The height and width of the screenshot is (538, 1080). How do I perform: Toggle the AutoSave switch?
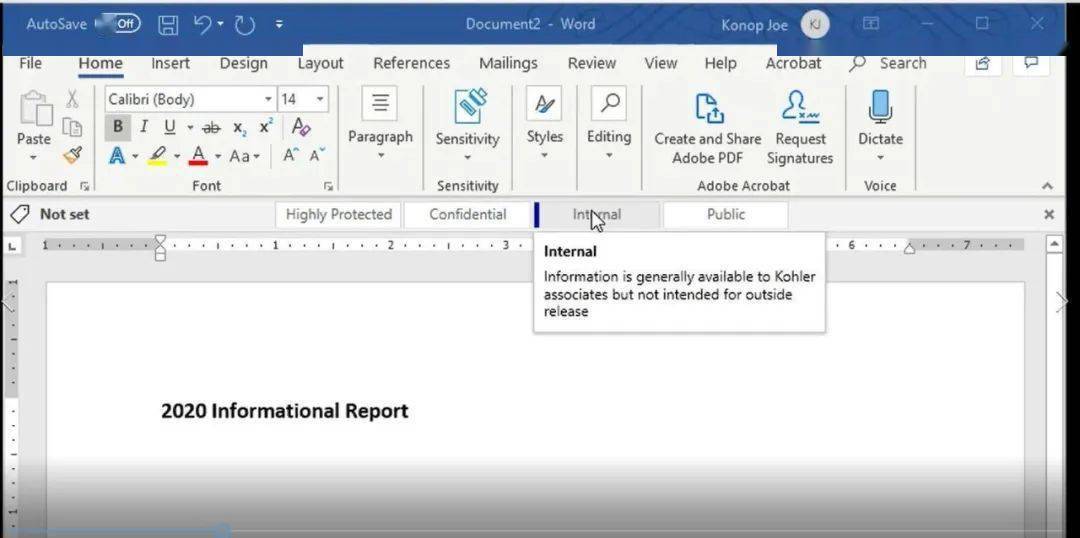(118, 24)
